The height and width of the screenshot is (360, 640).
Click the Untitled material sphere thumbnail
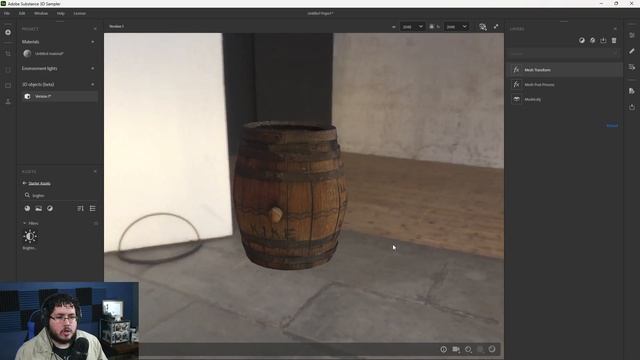[x=27, y=53]
